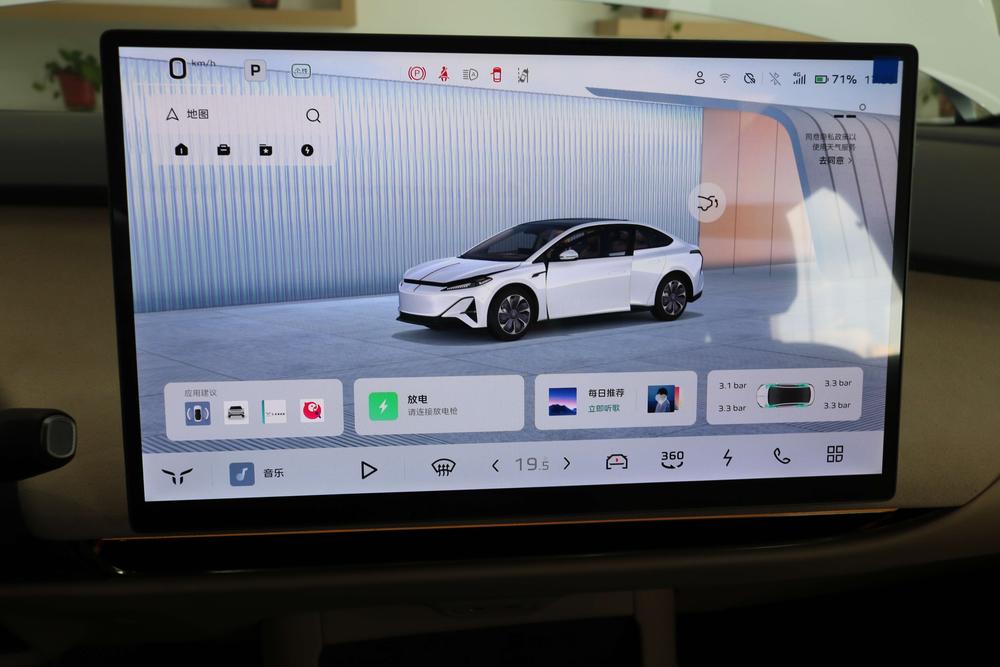Open the parking radar suggested app
The width and height of the screenshot is (1000, 667).
198,413
